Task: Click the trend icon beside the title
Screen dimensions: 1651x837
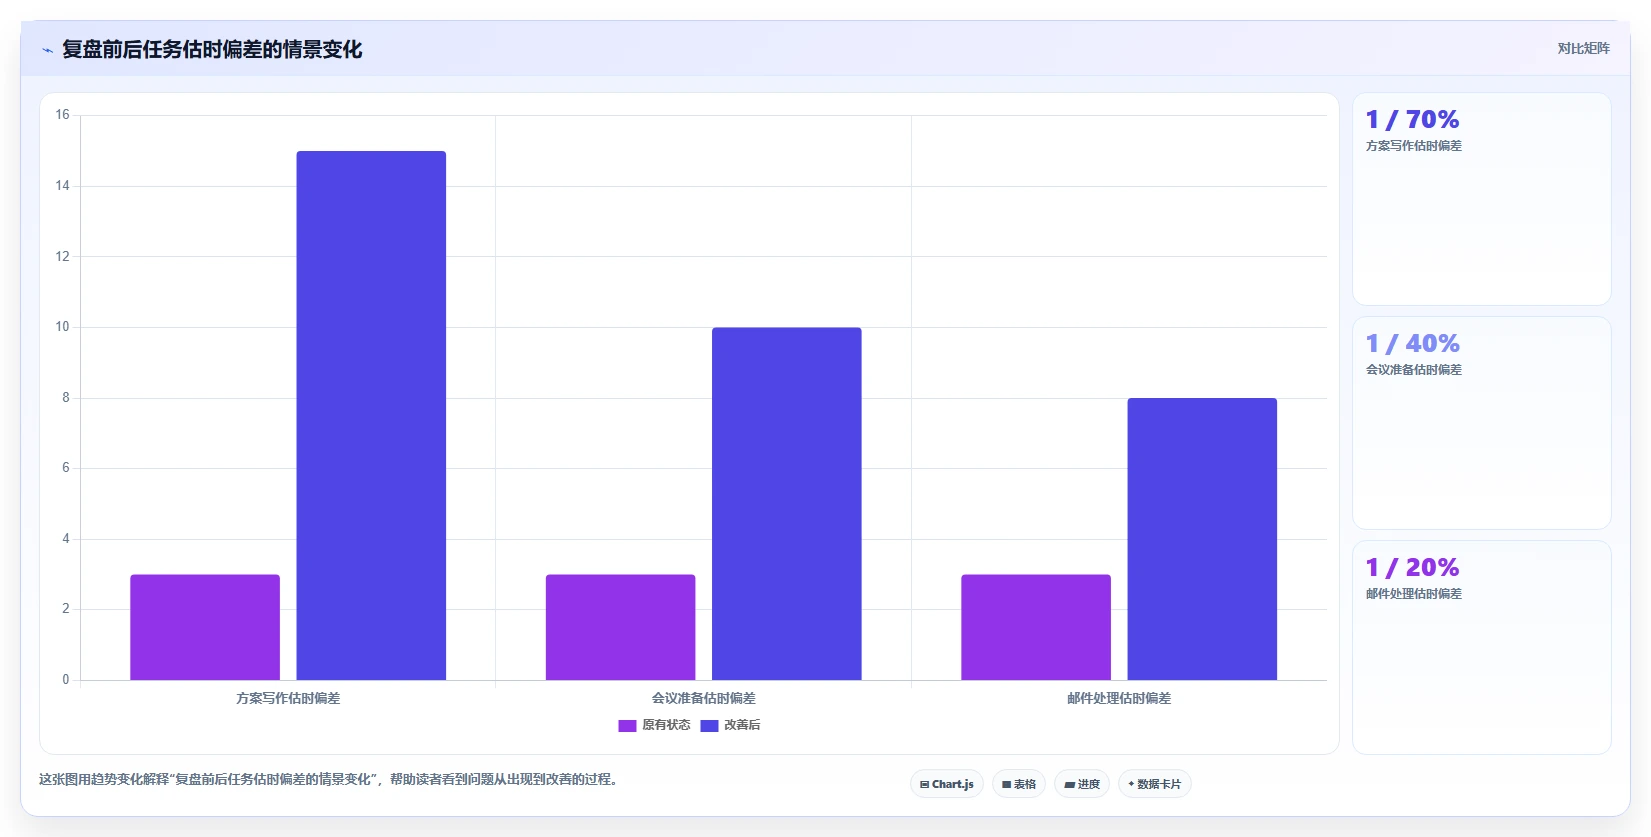Action: click(x=47, y=50)
